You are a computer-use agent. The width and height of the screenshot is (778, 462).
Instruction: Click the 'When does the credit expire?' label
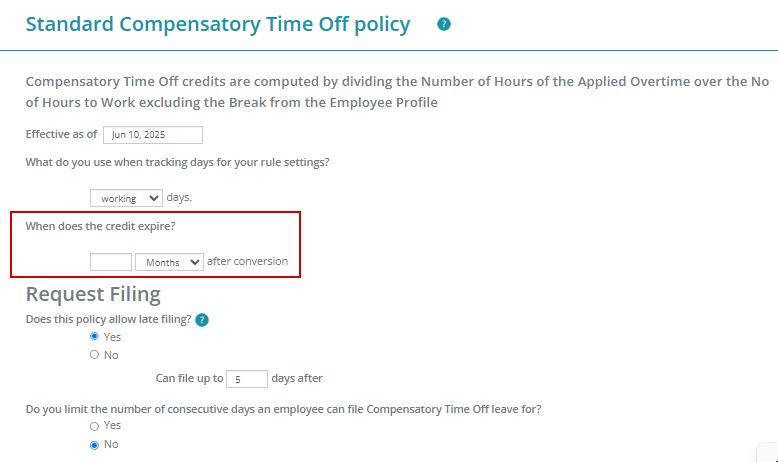[100, 226]
